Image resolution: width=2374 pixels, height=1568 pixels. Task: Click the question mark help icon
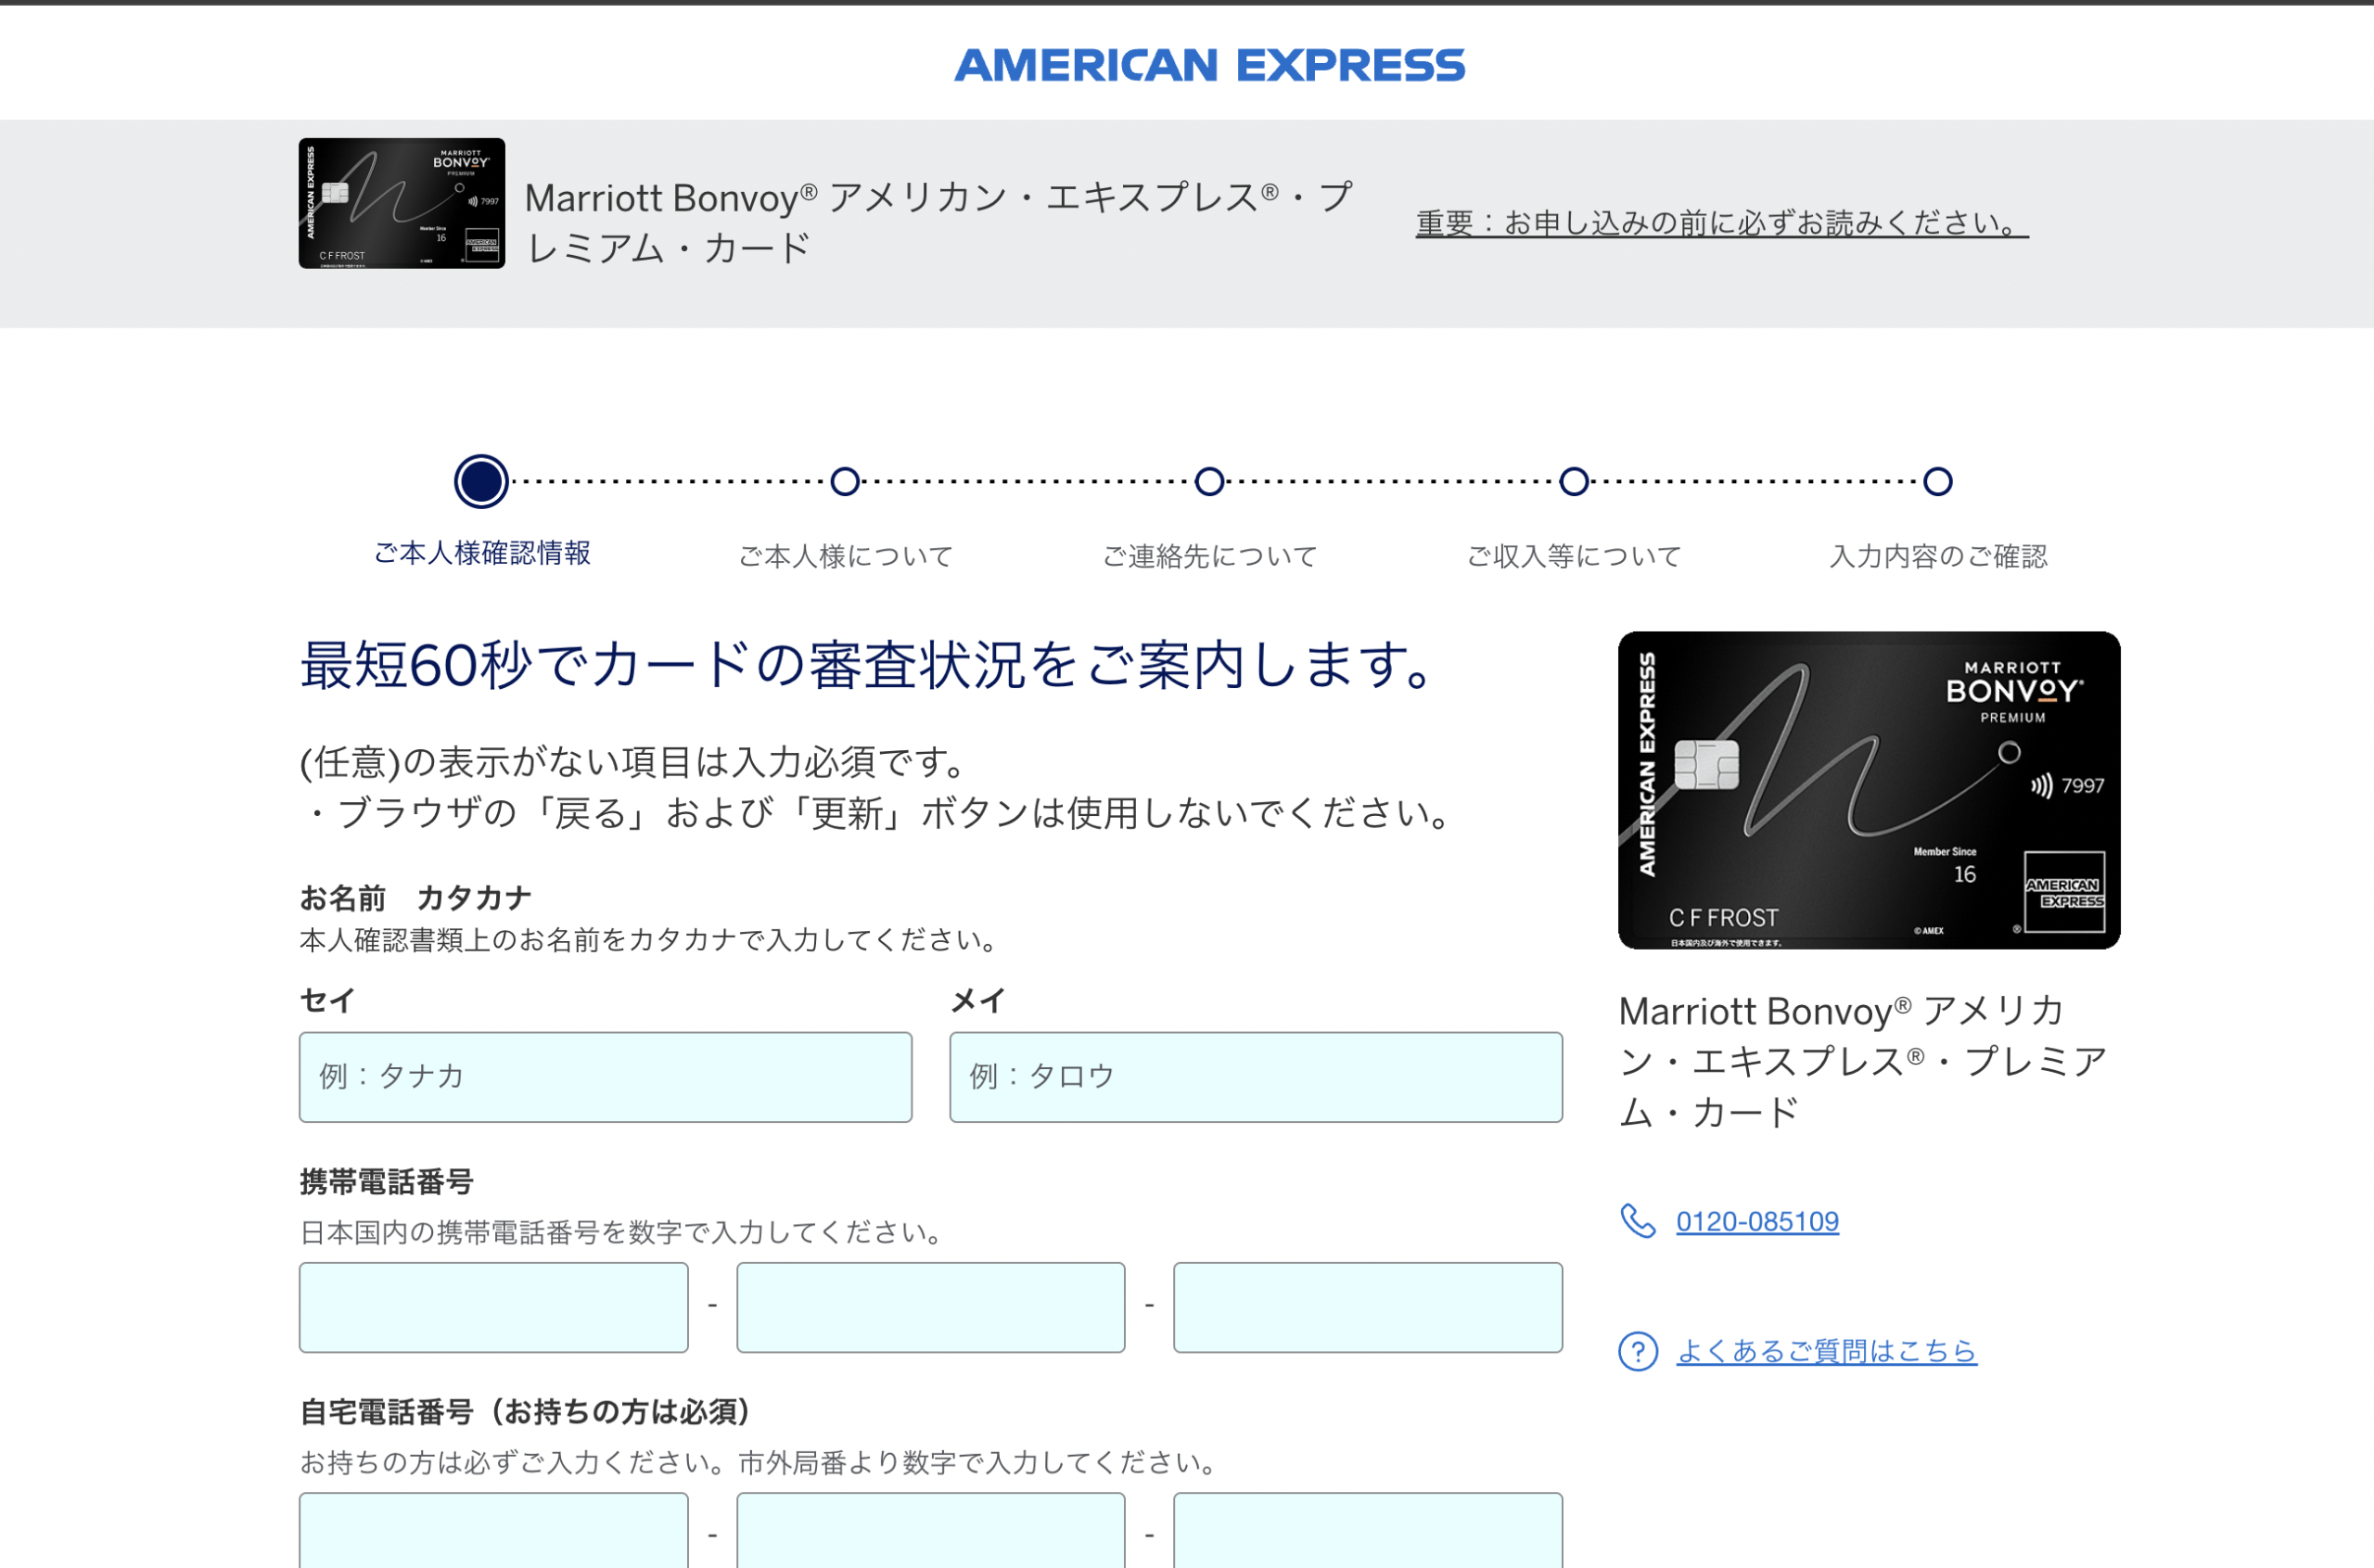click(x=1637, y=1351)
